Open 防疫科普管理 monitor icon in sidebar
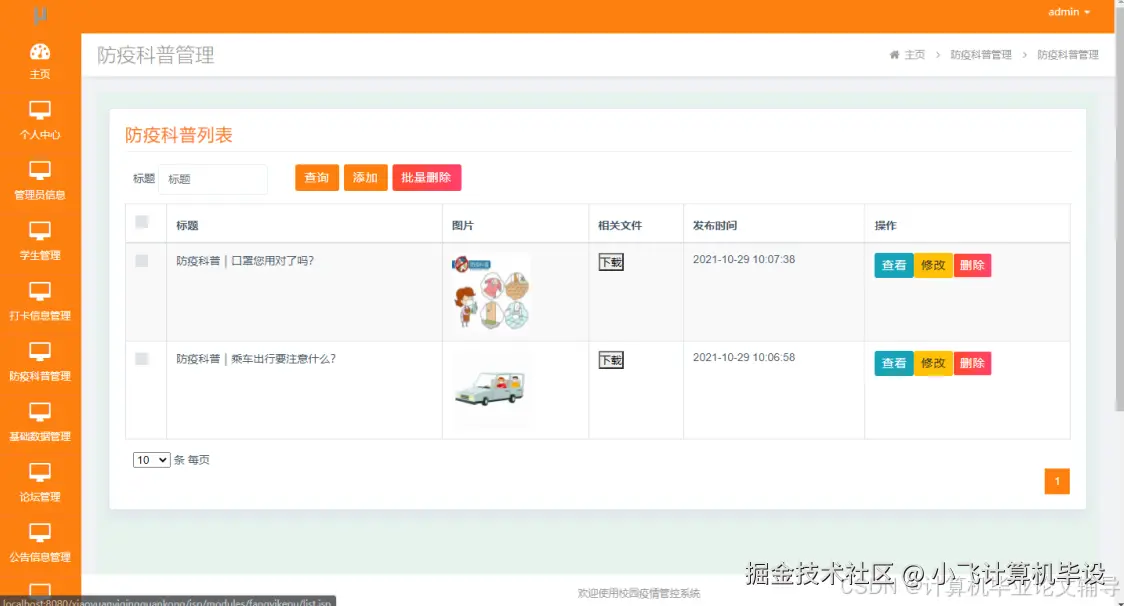 pos(40,351)
